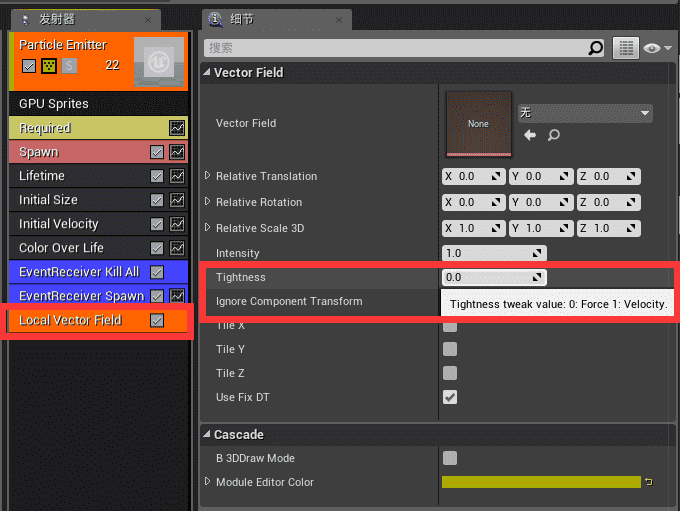The height and width of the screenshot is (511, 680).
Task: Browse to Vector Field asset magnifier icon
Action: (553, 135)
